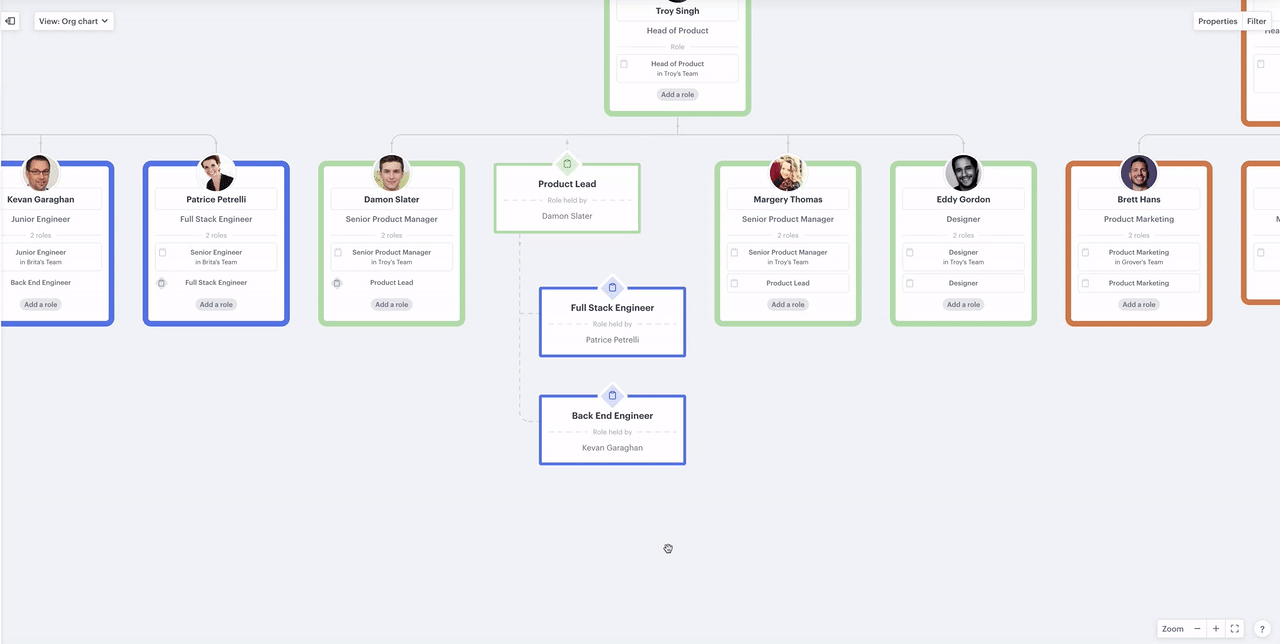Collapse the left sidebar panel
1280x644 pixels.
[10, 21]
